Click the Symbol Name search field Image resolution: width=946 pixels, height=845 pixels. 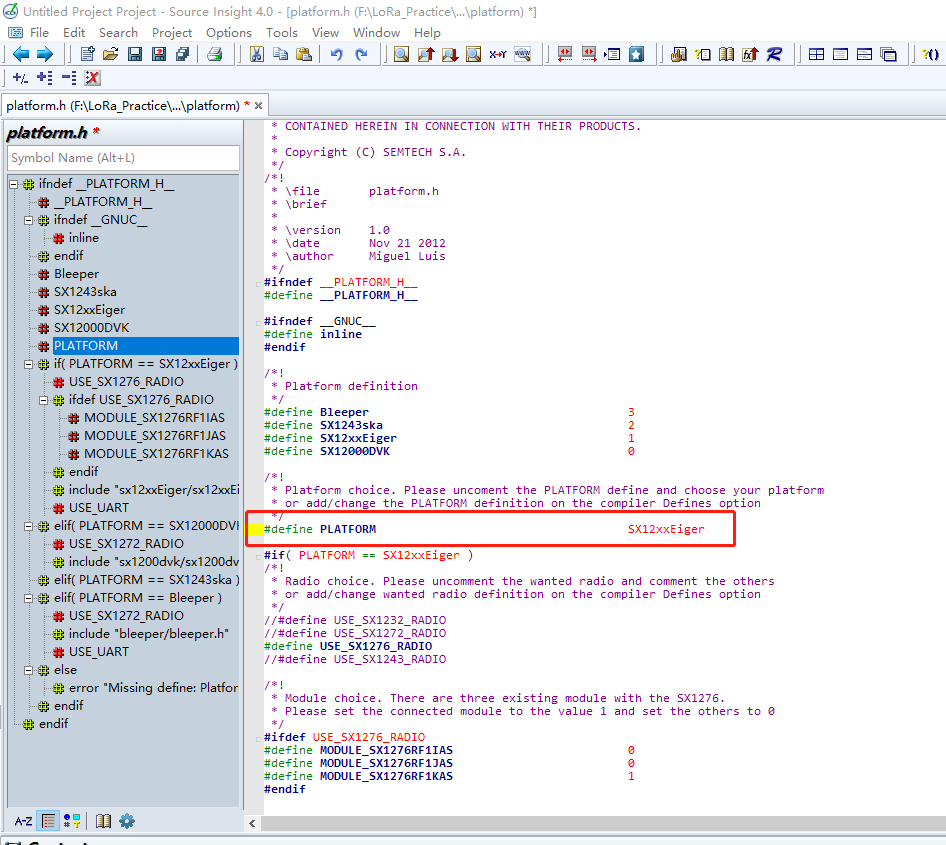pos(123,158)
